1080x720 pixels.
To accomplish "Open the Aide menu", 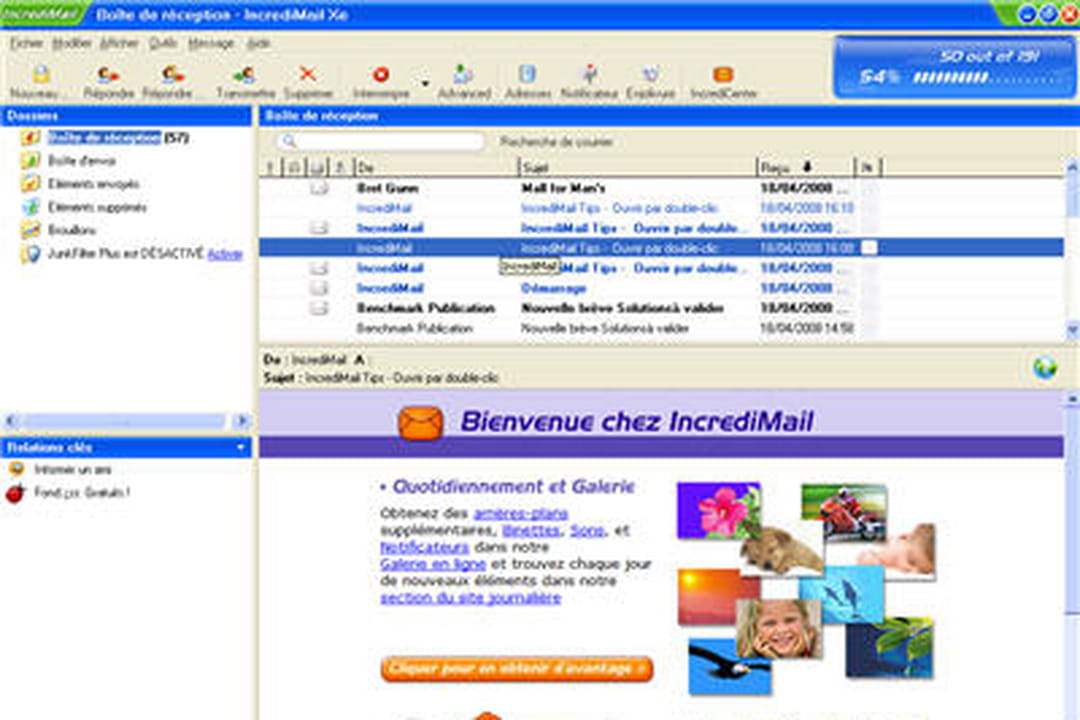I will coord(258,43).
